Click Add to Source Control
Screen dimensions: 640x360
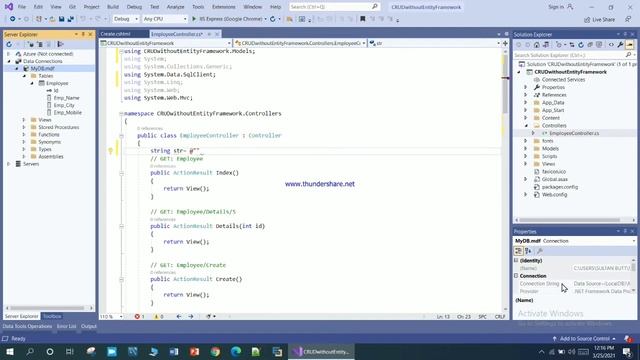[584, 338]
